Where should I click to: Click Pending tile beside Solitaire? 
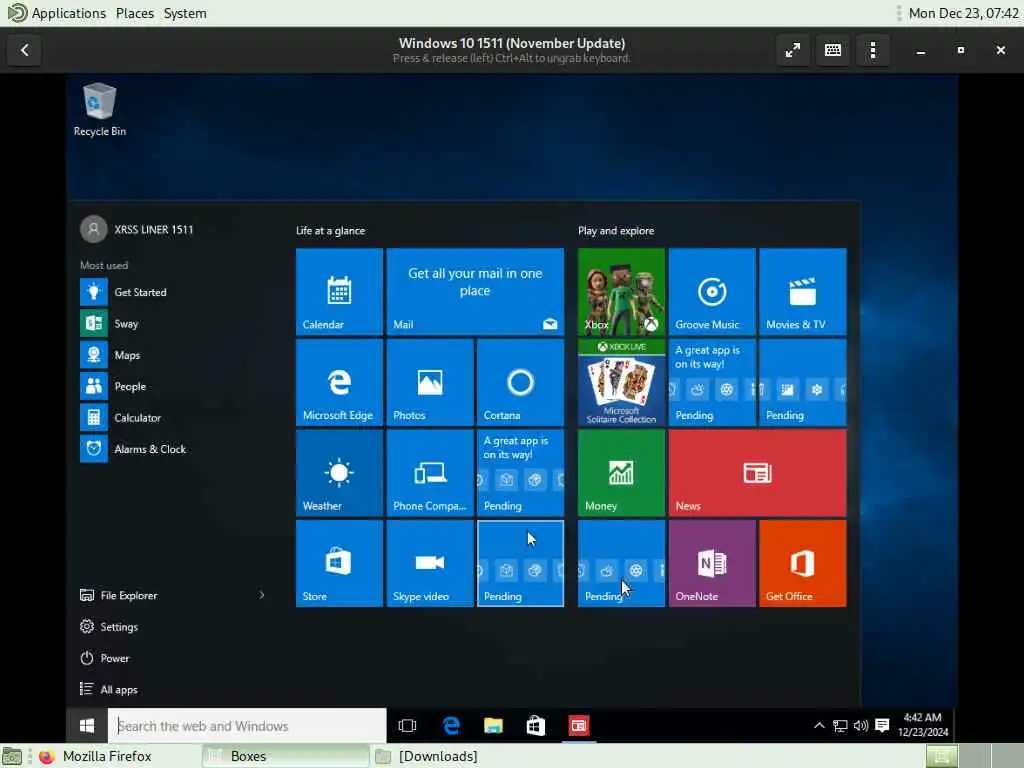tap(712, 382)
